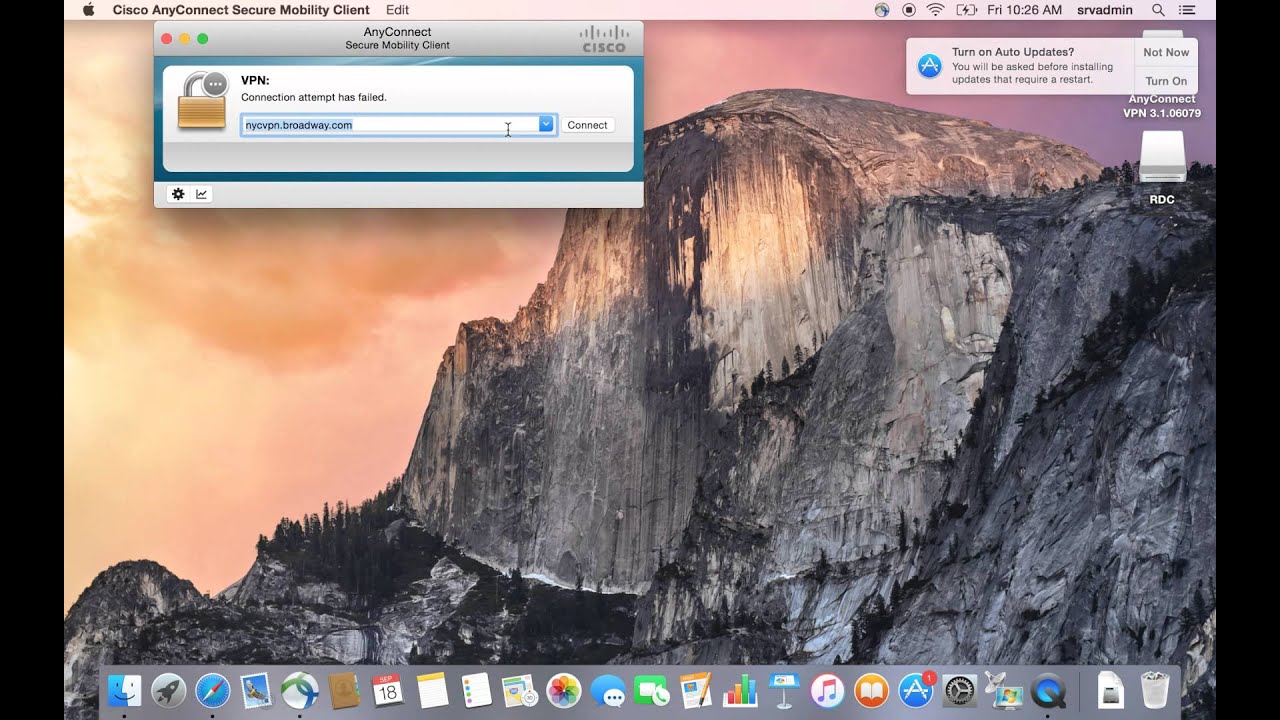Open Notification Center list icon

coord(1187,10)
